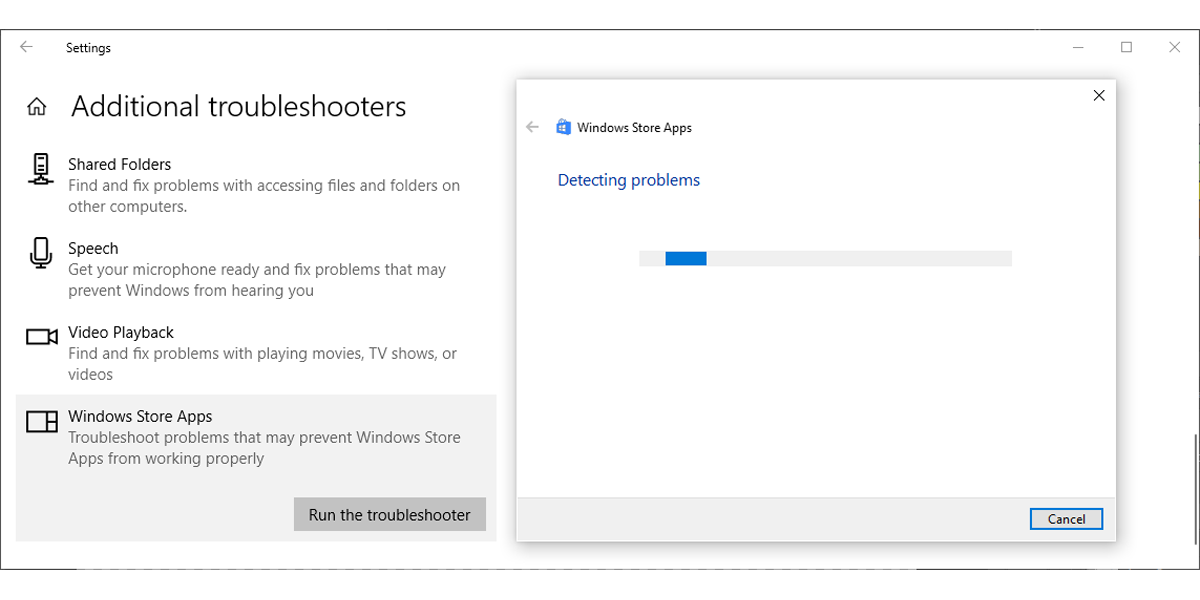Click the Detecting problems heading text
Viewport: 1200px width, 600px height.
(628, 180)
